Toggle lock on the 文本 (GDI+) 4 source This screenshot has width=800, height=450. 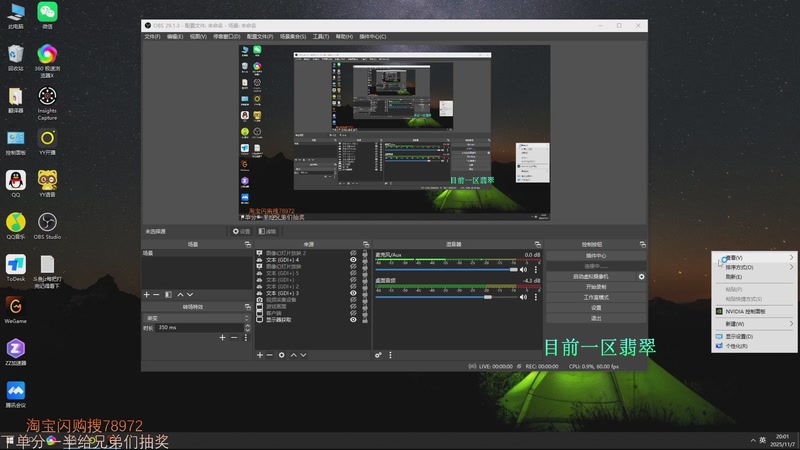(x=365, y=260)
